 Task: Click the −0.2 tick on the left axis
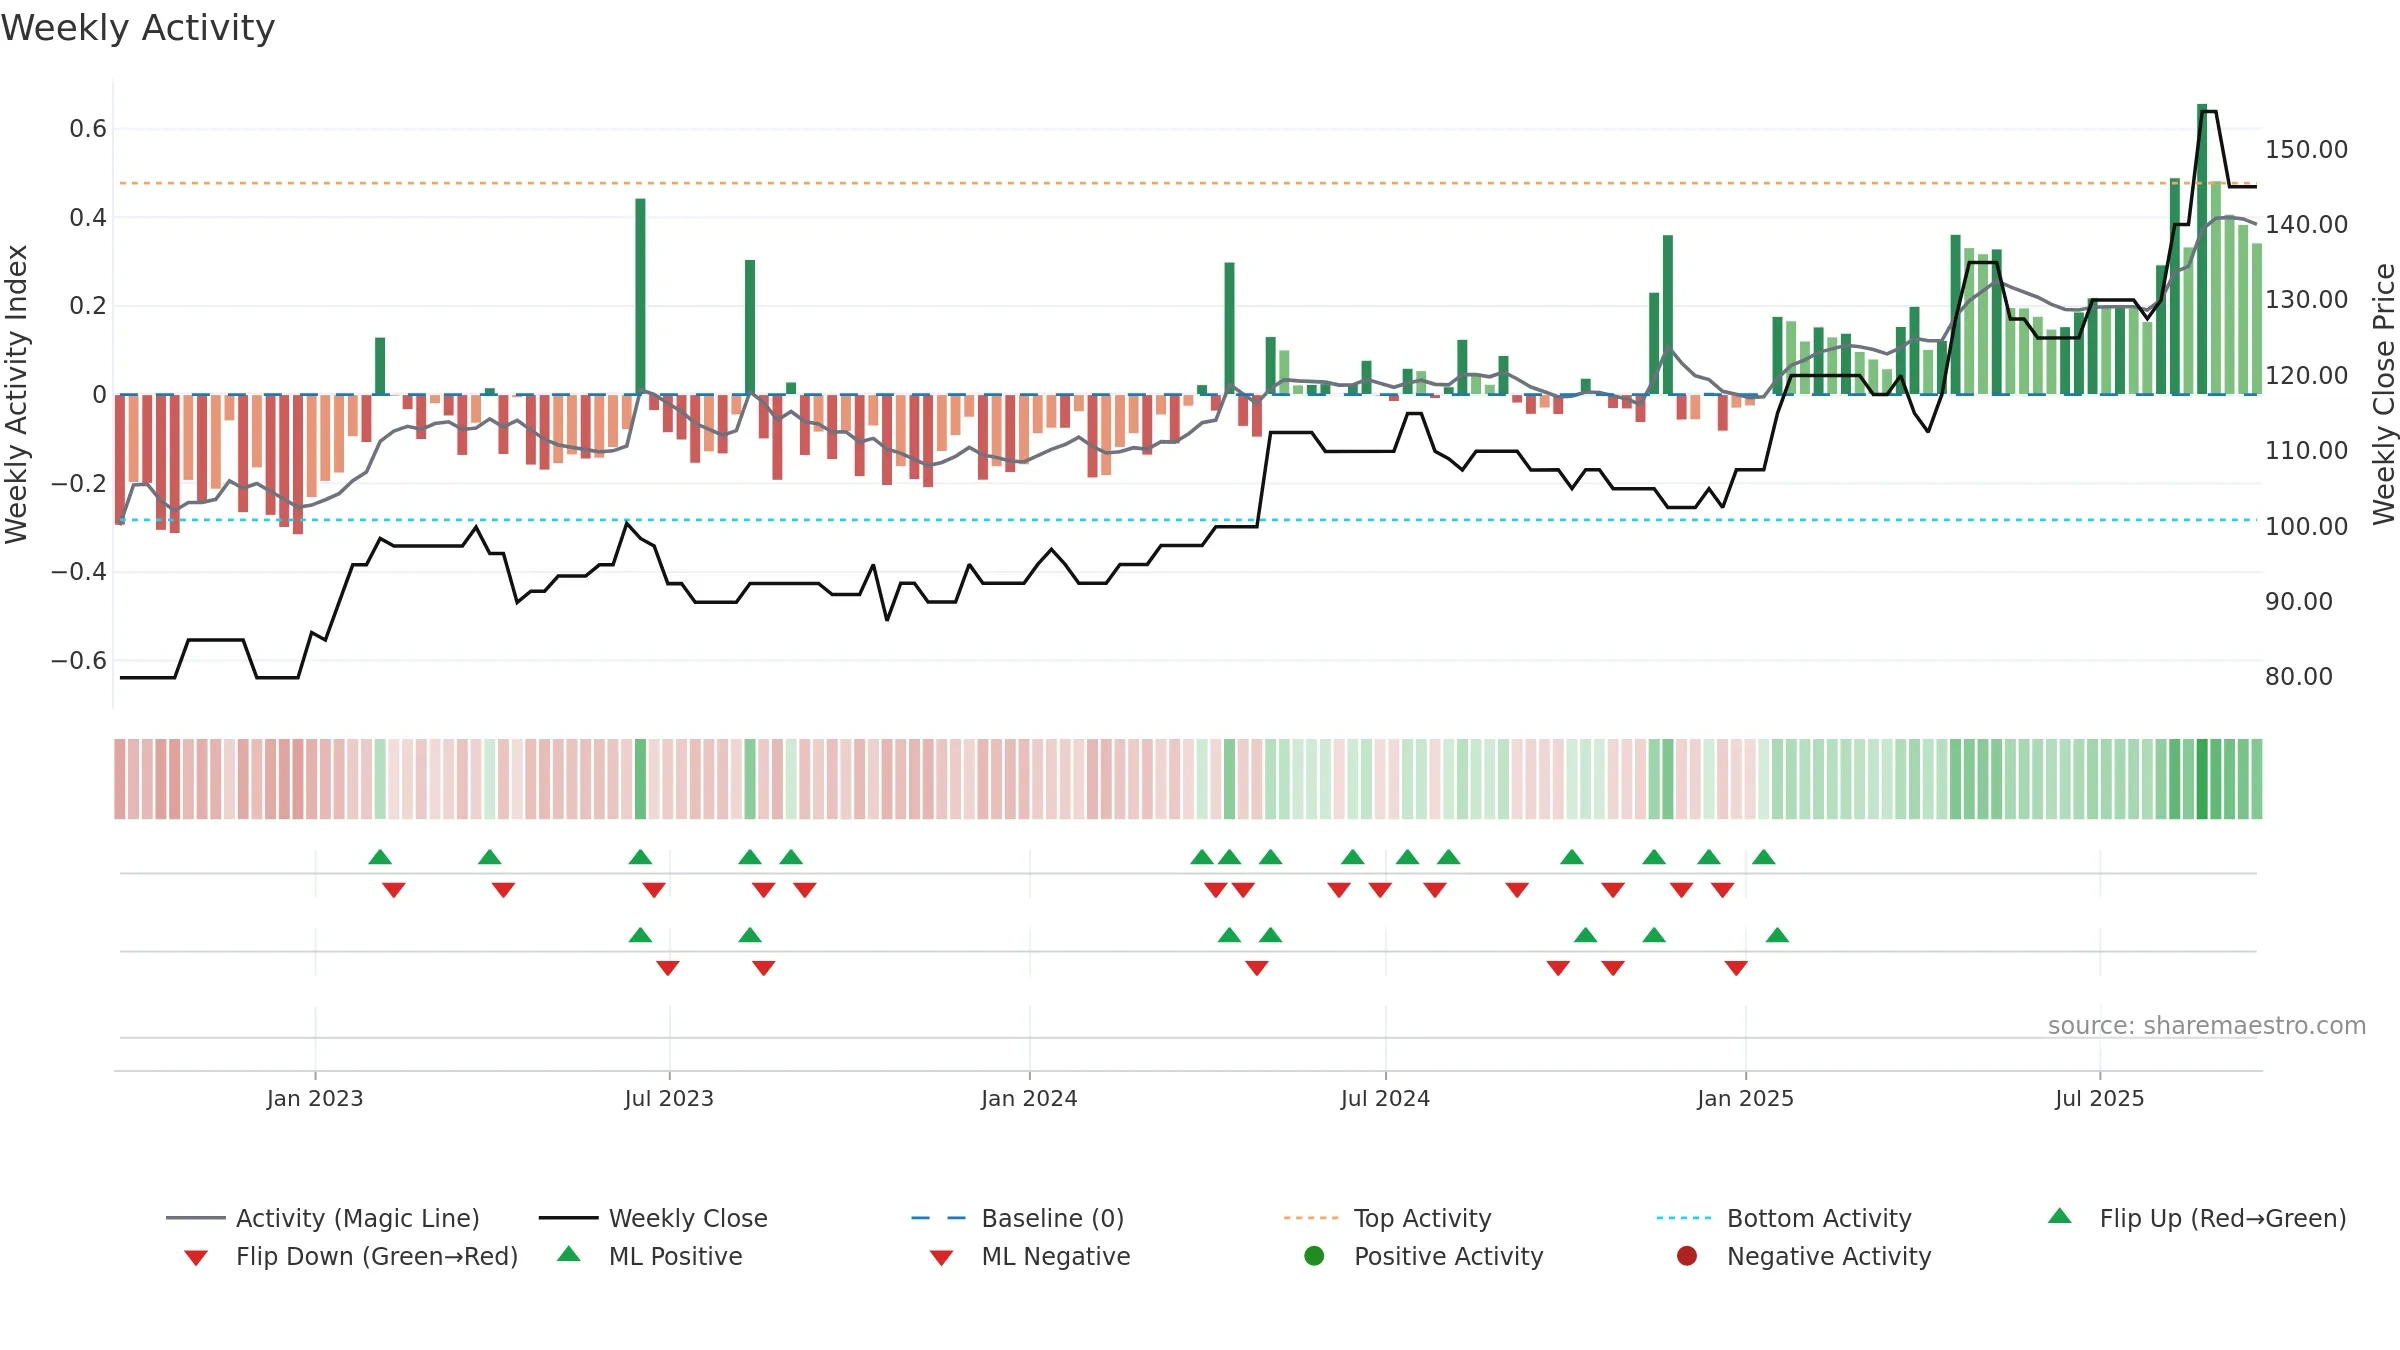tap(78, 483)
